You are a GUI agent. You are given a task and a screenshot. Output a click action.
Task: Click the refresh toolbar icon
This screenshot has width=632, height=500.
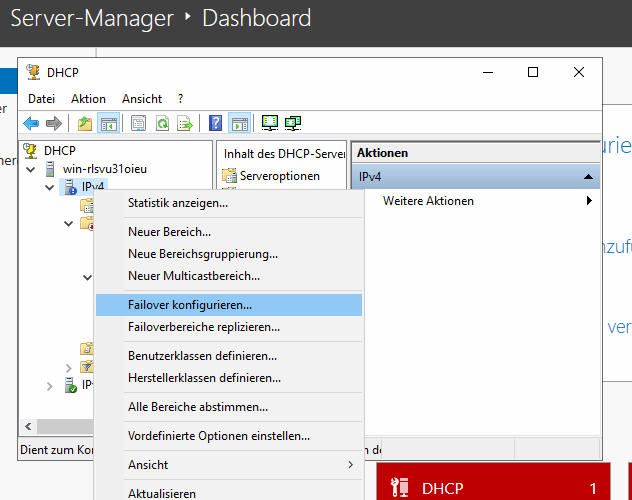(x=162, y=124)
